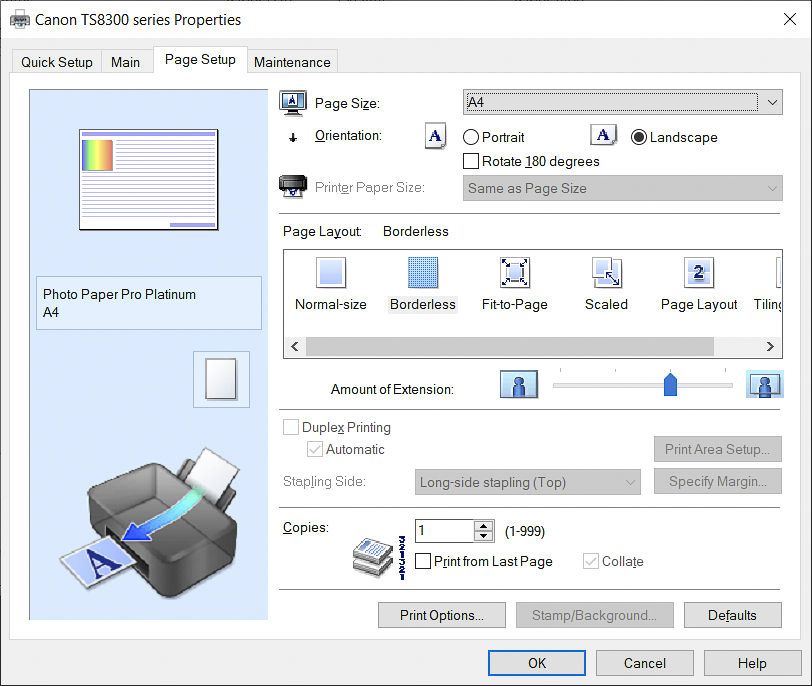Click the Photo Paper Pro Platinum info box

(x=149, y=303)
